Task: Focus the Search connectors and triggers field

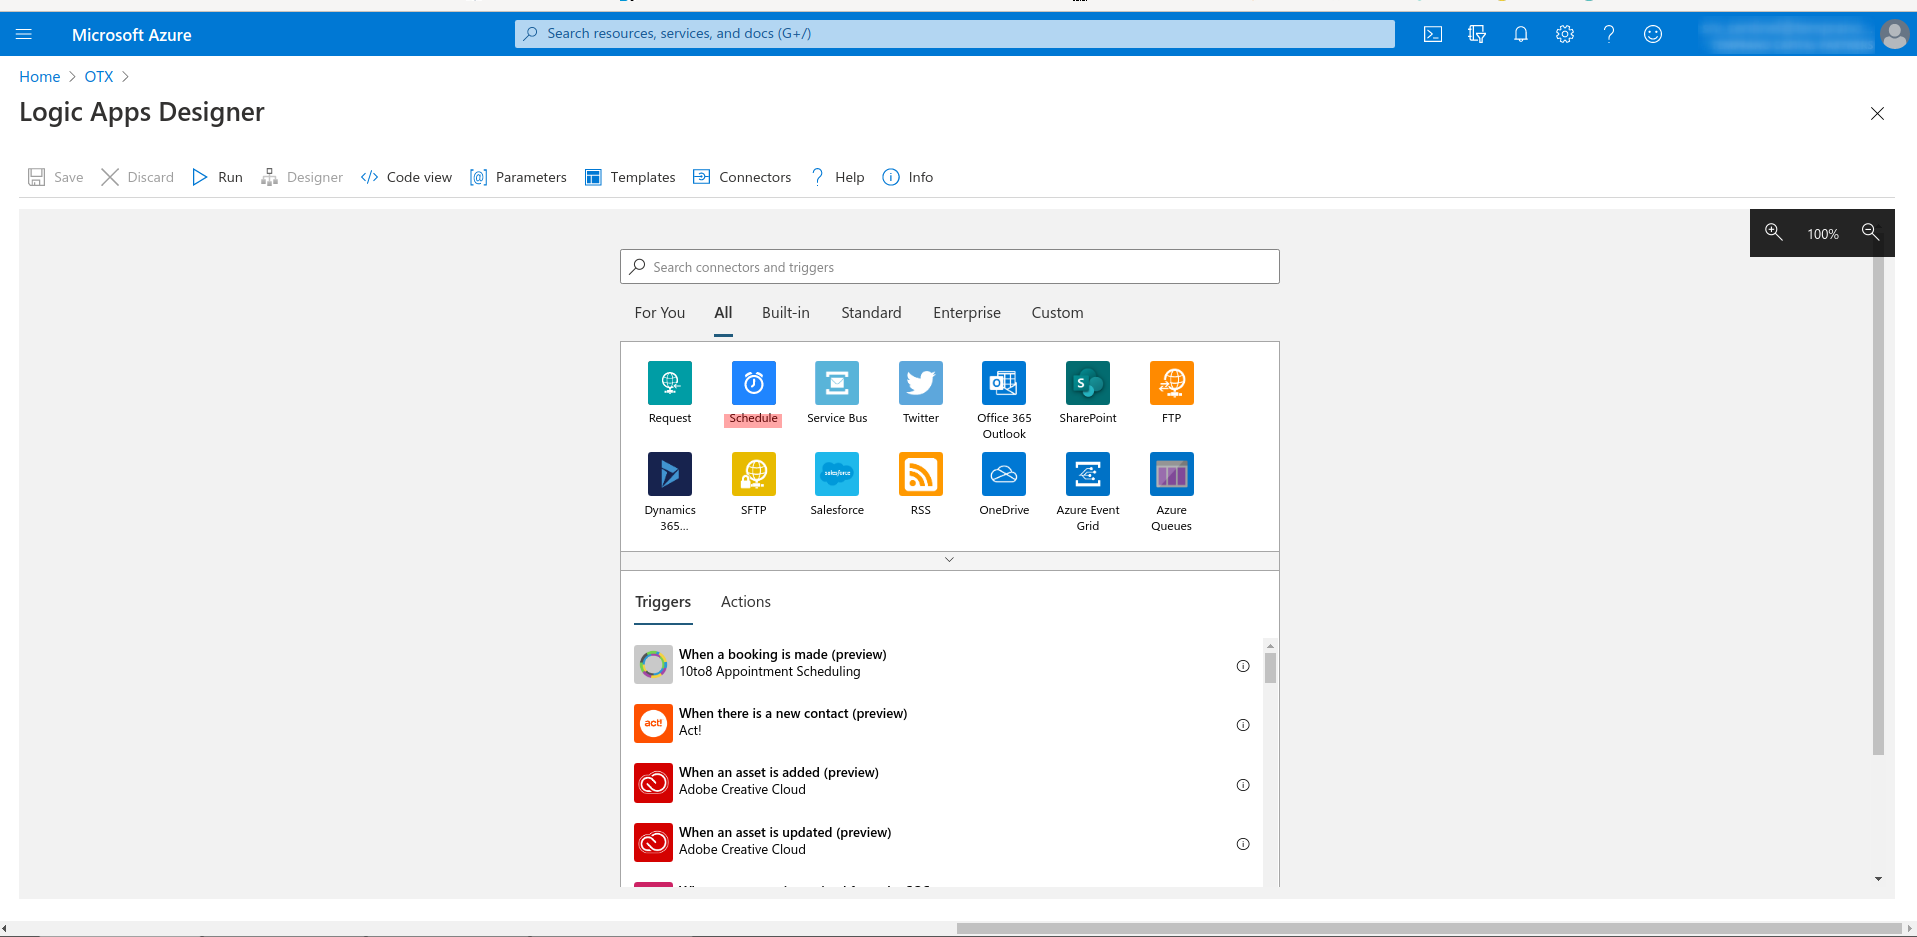Action: [x=949, y=267]
